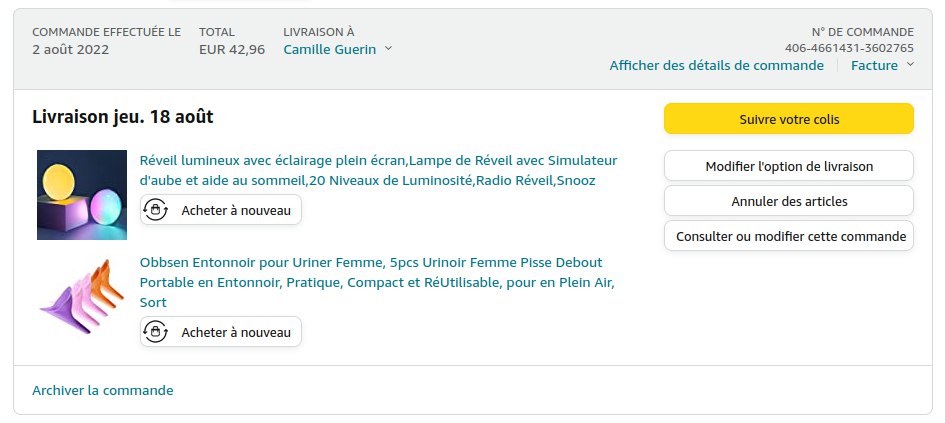This screenshot has width=945, height=423.
Task: Open the Obbsen Entonnoir product title link
Action: pos(377,282)
